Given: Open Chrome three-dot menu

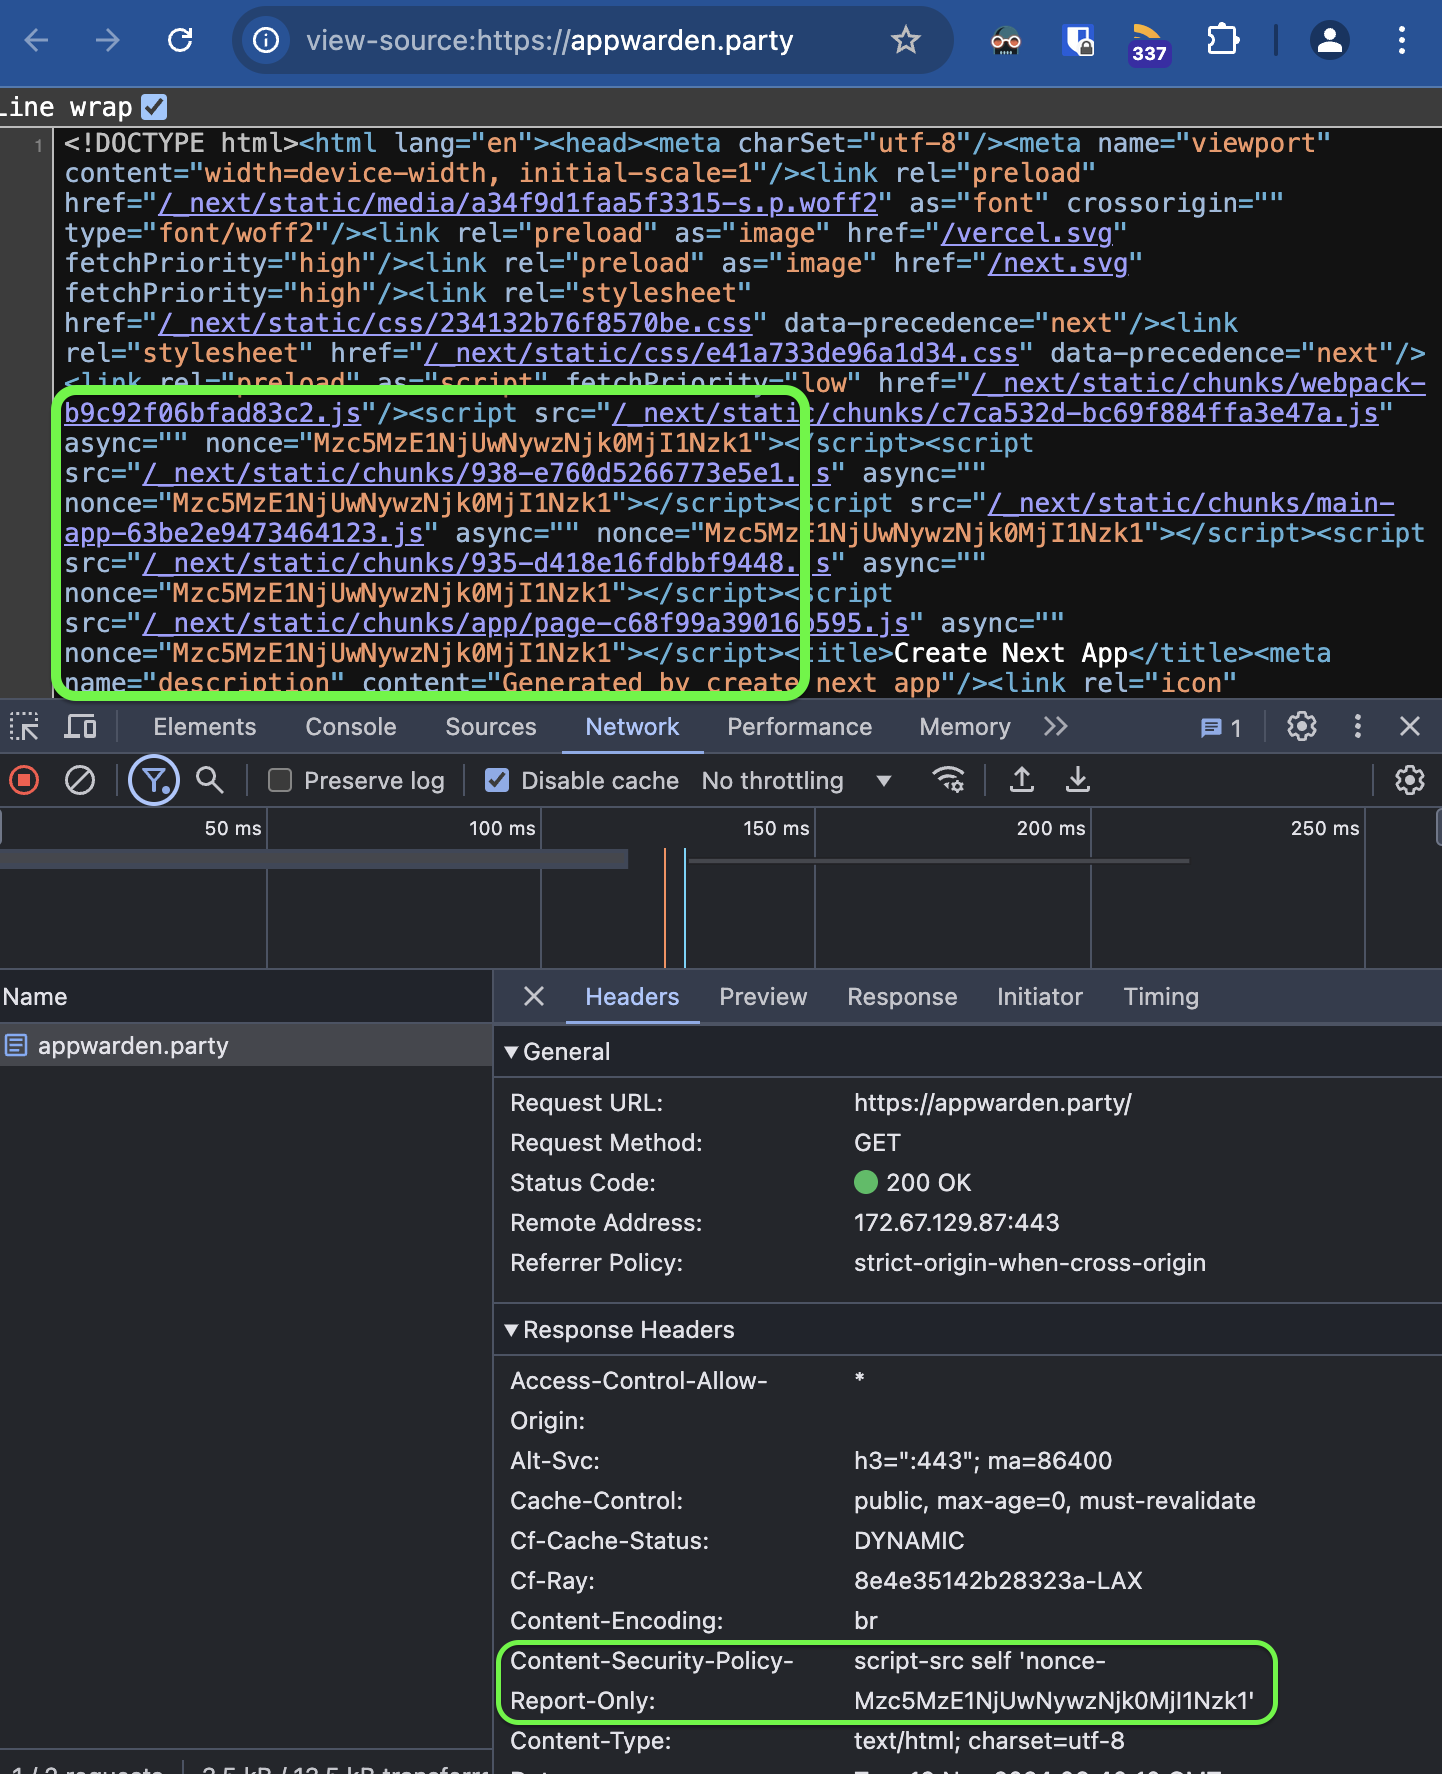Looking at the screenshot, I should (x=1402, y=40).
